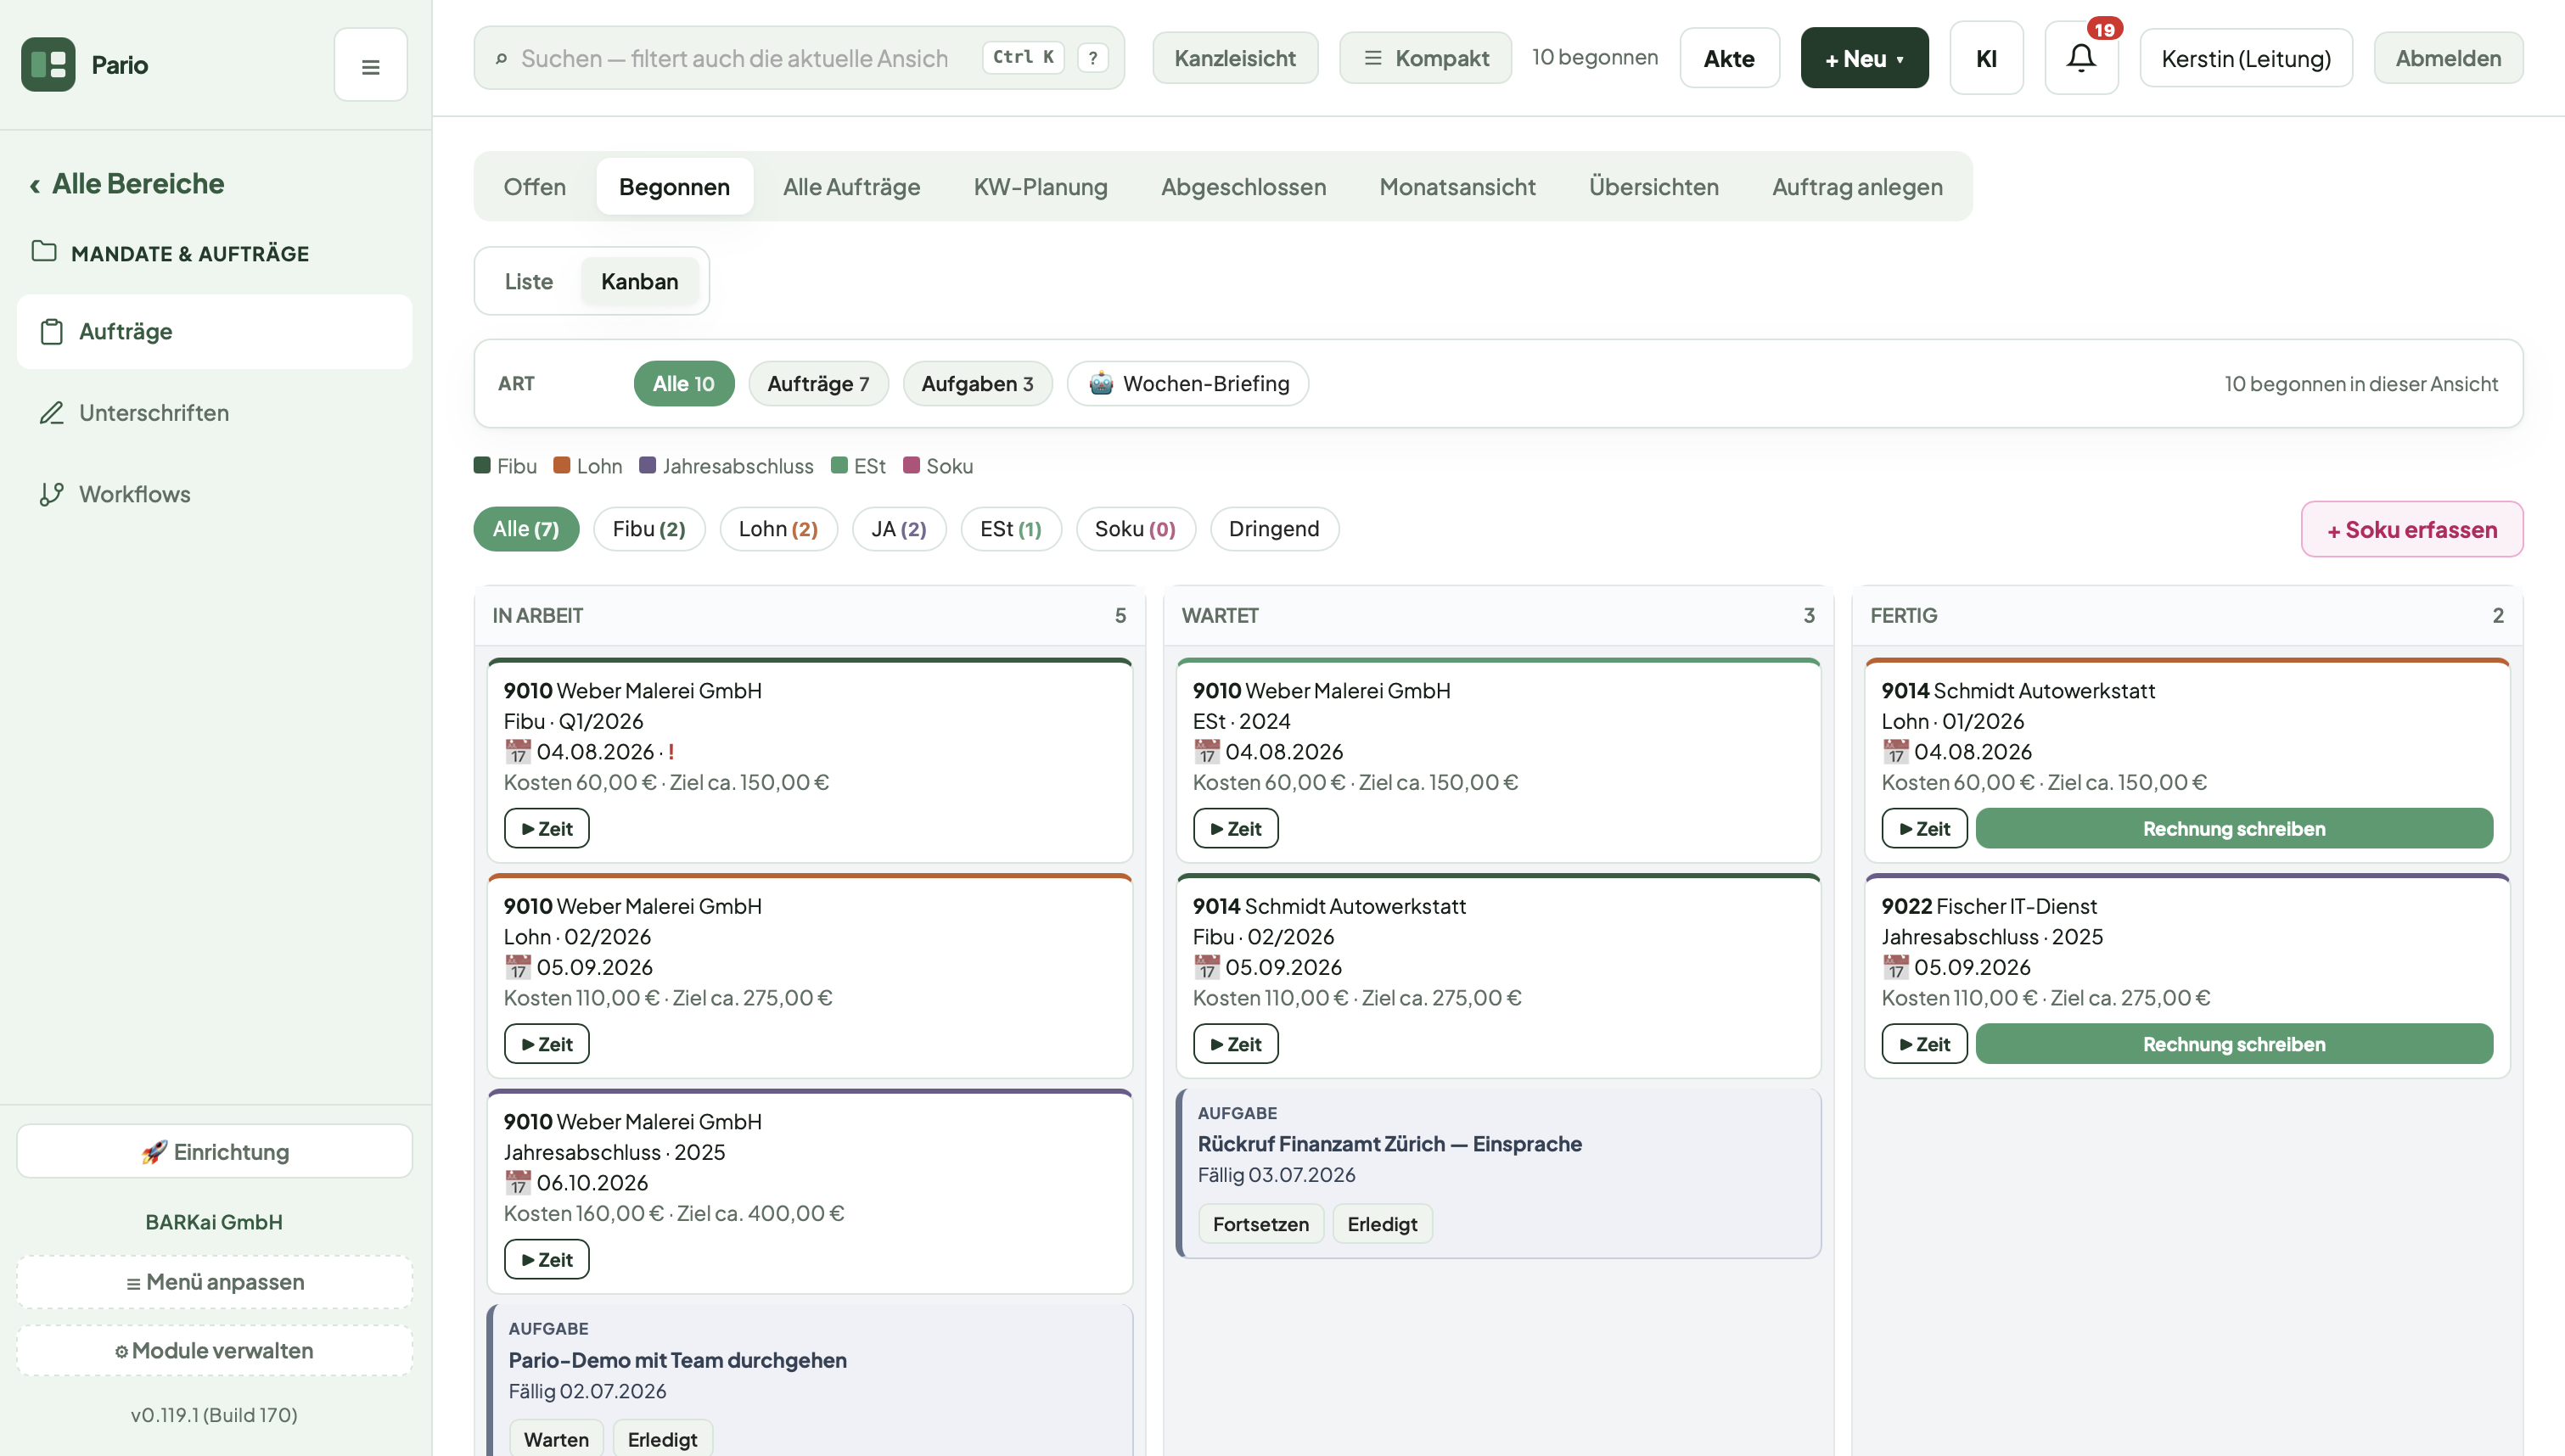The width and height of the screenshot is (2565, 1456).
Task: Click Fortsetzen on Rückruf Finanzamt task
Action: [x=1260, y=1224]
